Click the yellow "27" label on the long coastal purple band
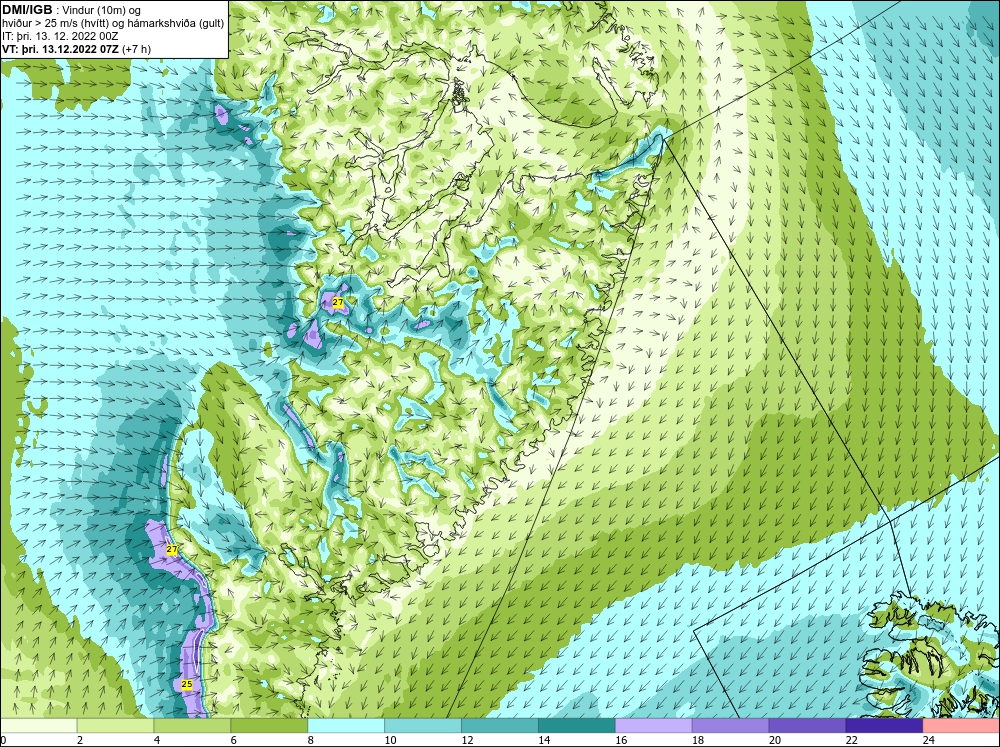 pos(172,549)
